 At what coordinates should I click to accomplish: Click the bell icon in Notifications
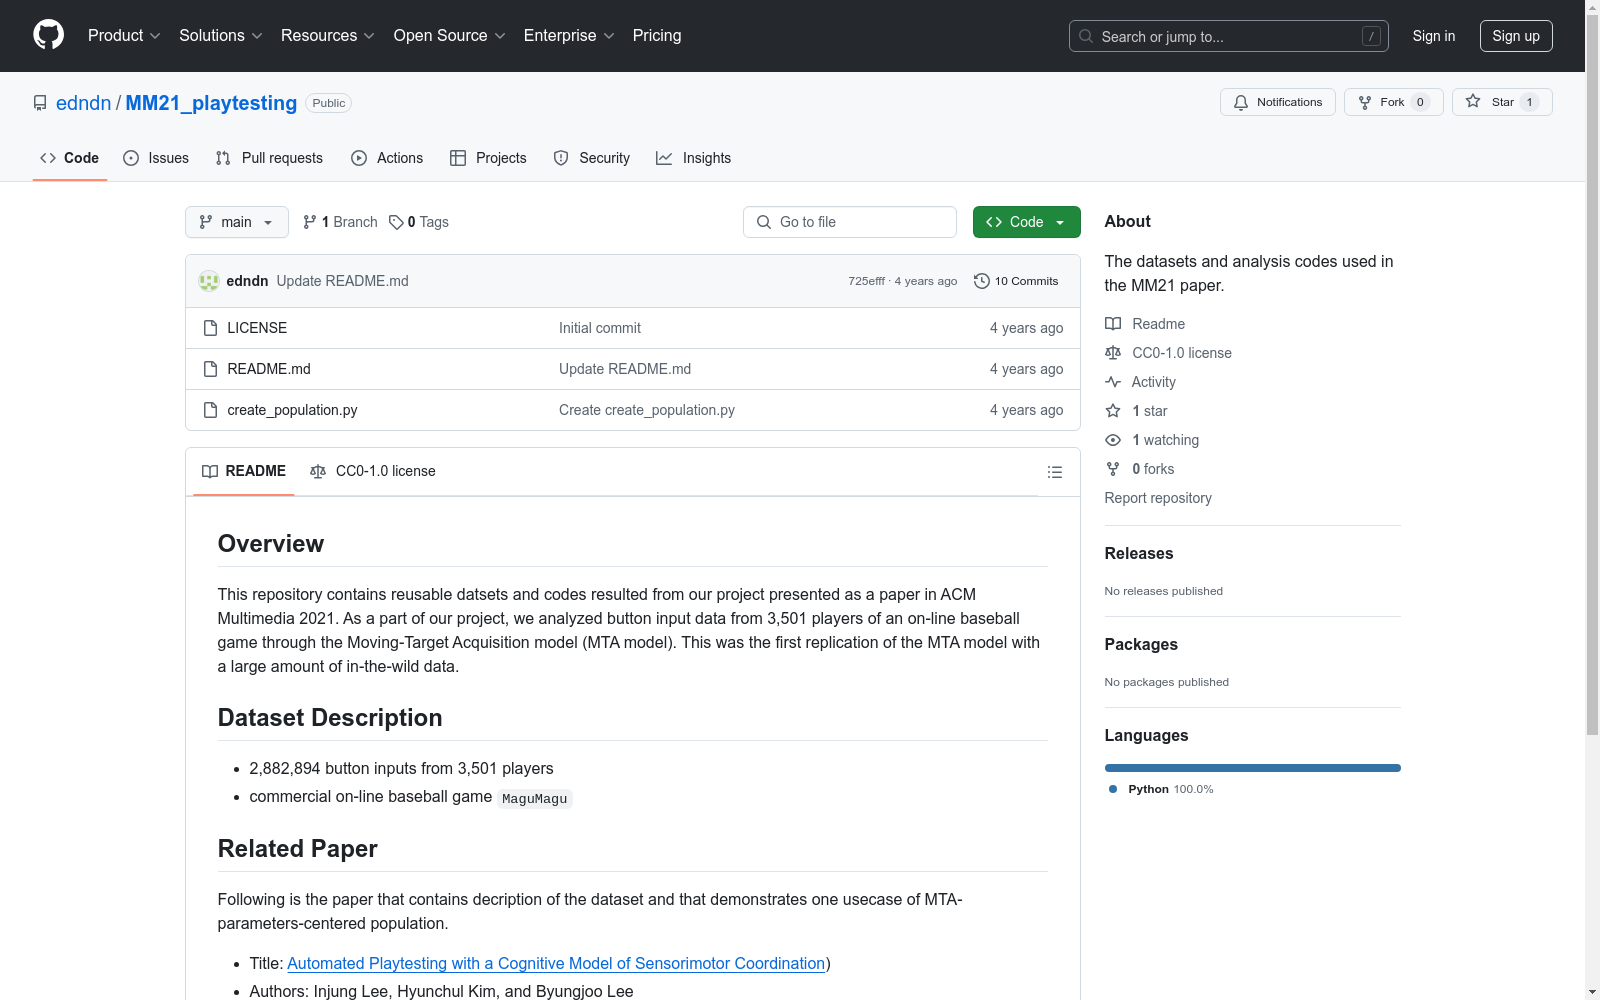pos(1241,102)
